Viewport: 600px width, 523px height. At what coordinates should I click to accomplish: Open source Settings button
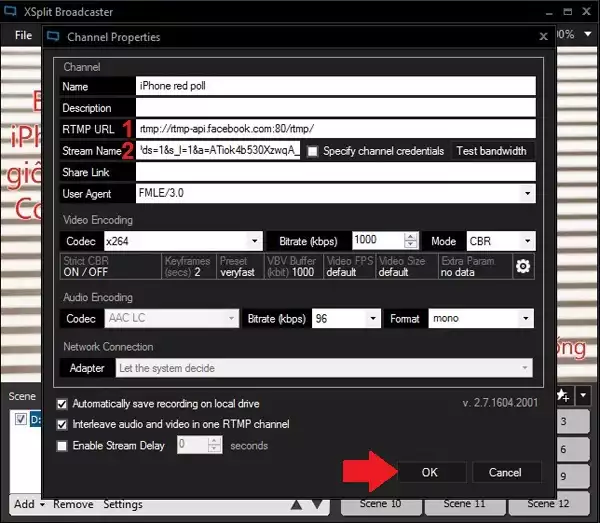[x=122, y=505]
